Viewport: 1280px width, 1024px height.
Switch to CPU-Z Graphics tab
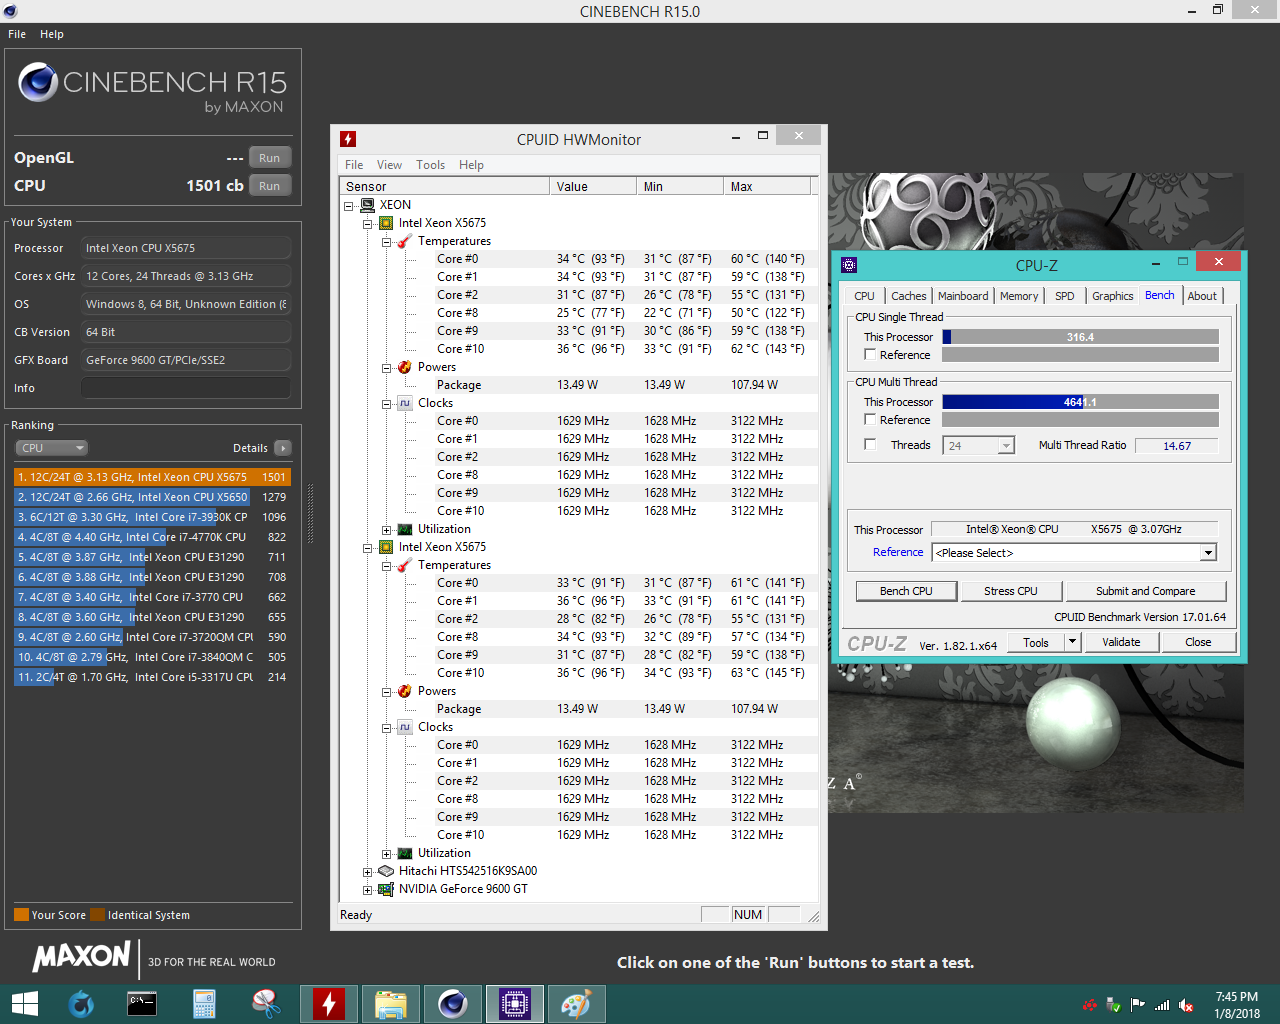click(x=1112, y=296)
